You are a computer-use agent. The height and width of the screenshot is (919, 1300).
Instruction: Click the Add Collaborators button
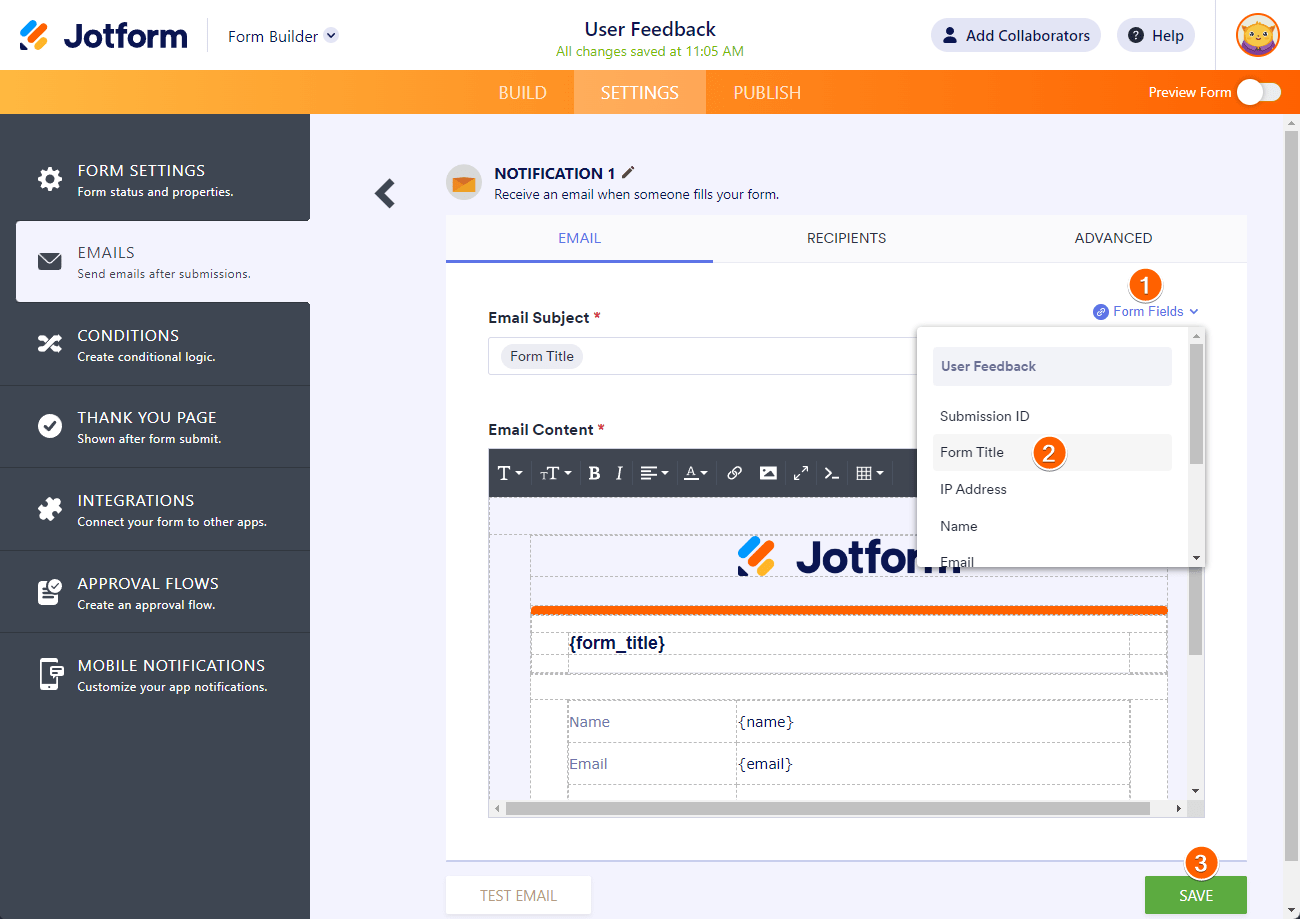coord(1015,36)
